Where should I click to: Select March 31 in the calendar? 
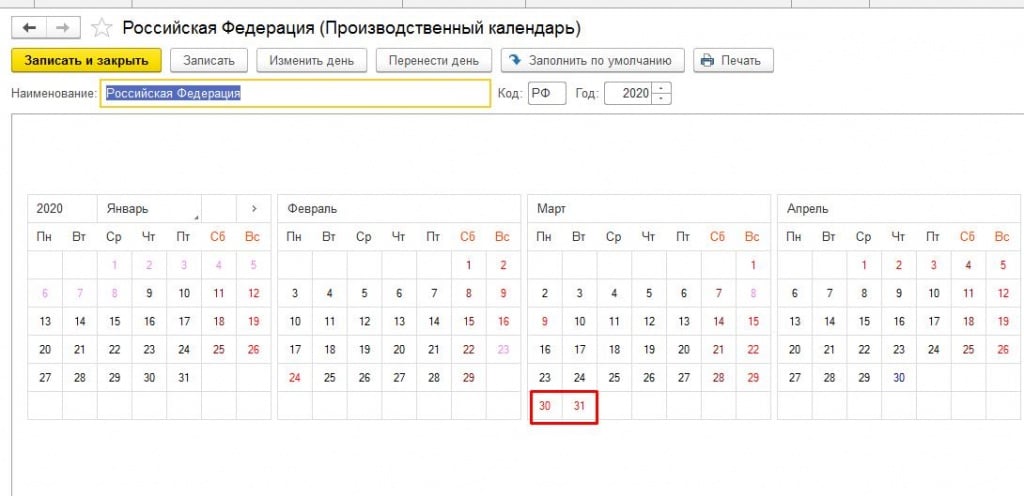pos(579,406)
